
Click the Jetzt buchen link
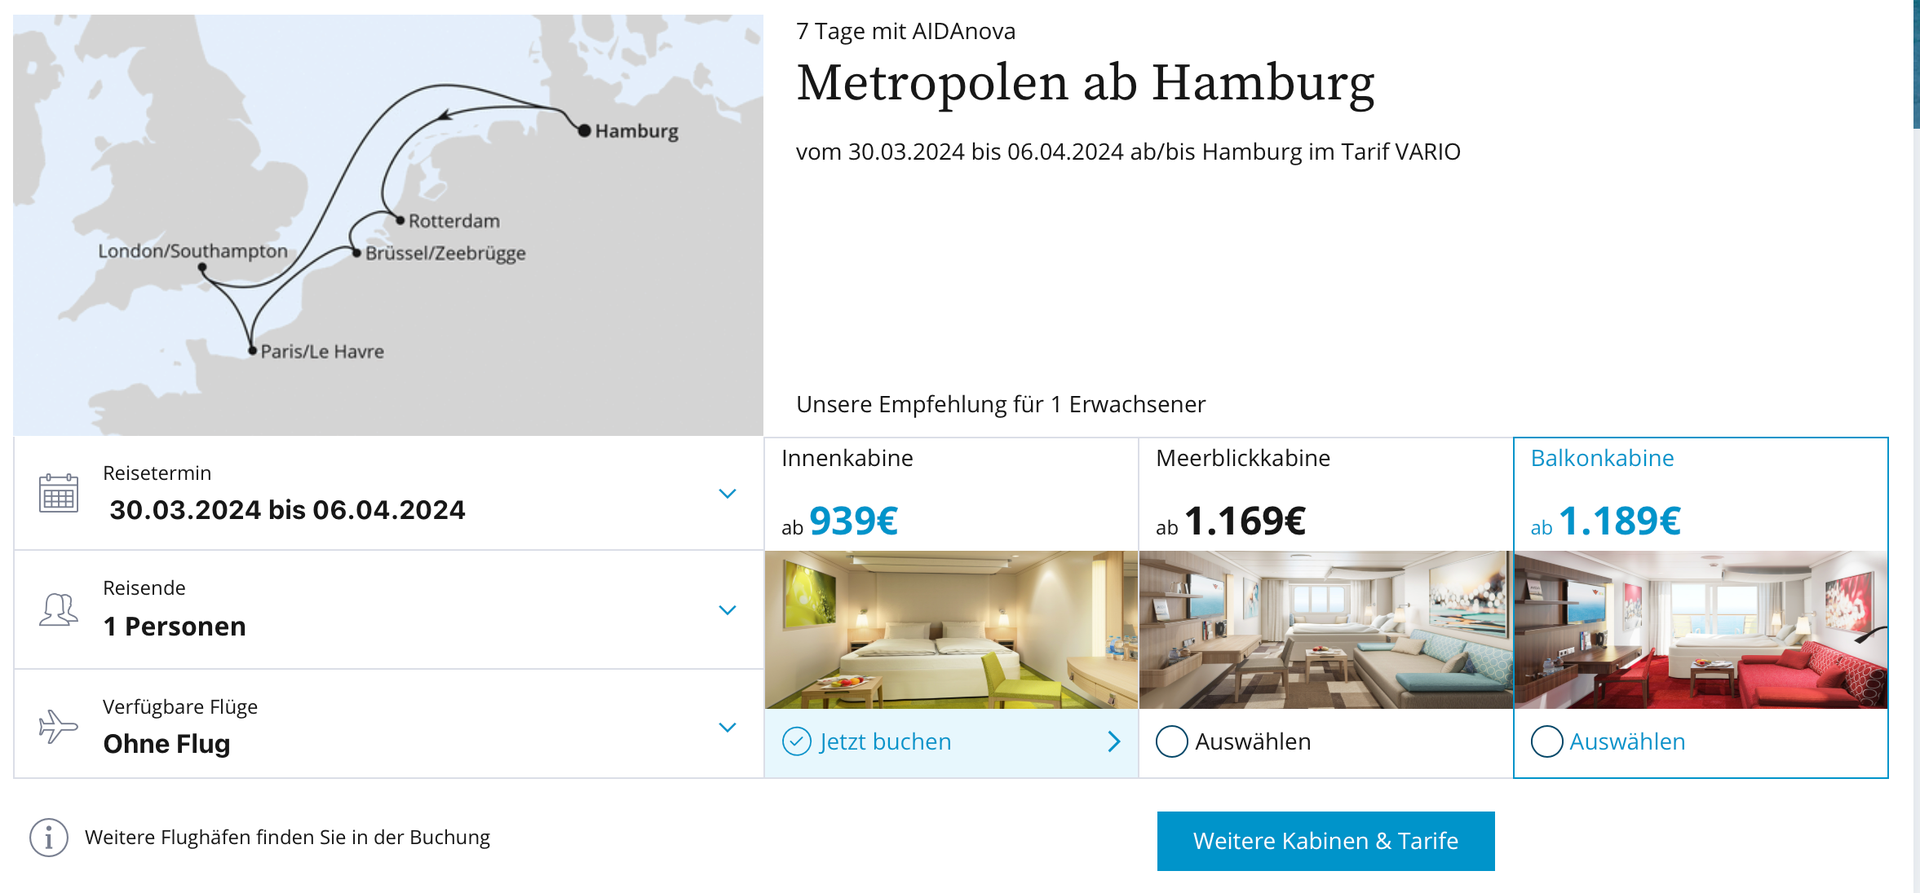[885, 742]
